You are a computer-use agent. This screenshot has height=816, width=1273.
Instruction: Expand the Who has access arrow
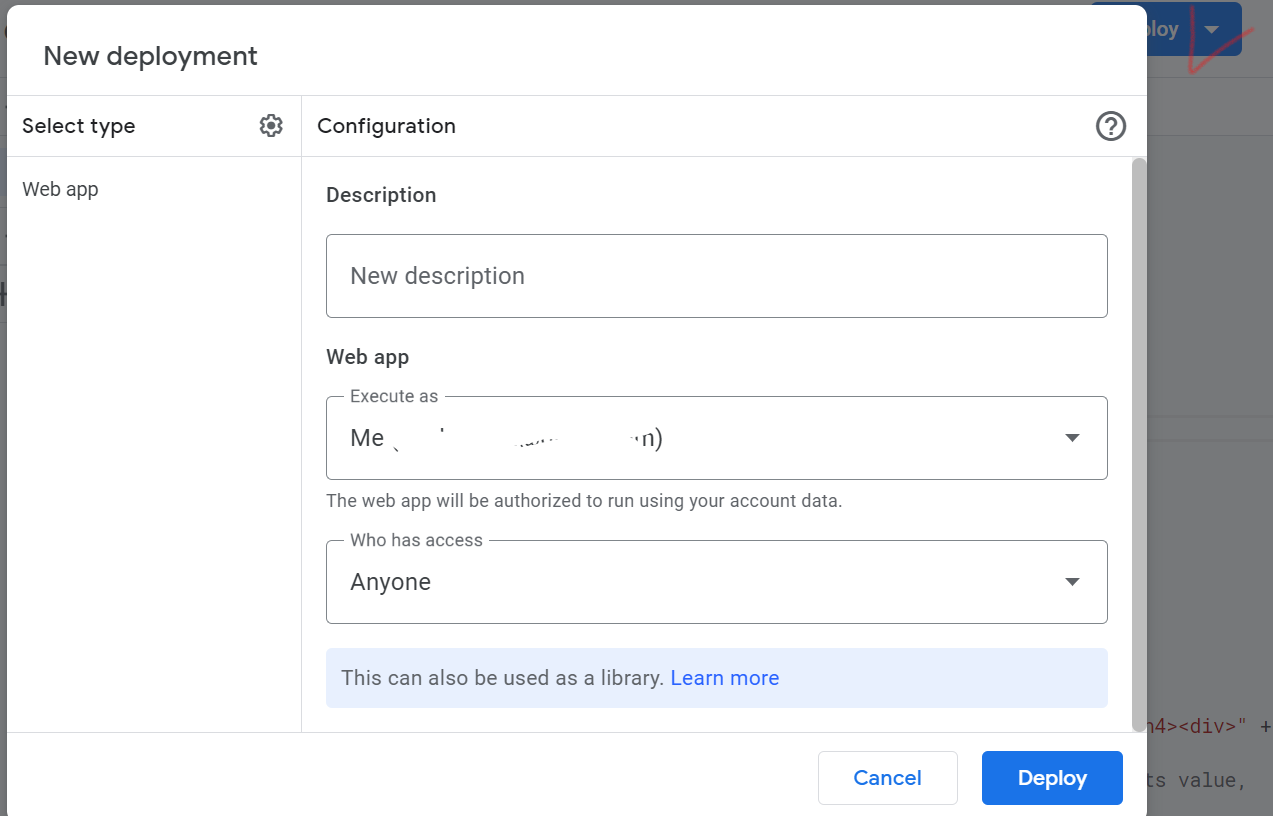1072,582
